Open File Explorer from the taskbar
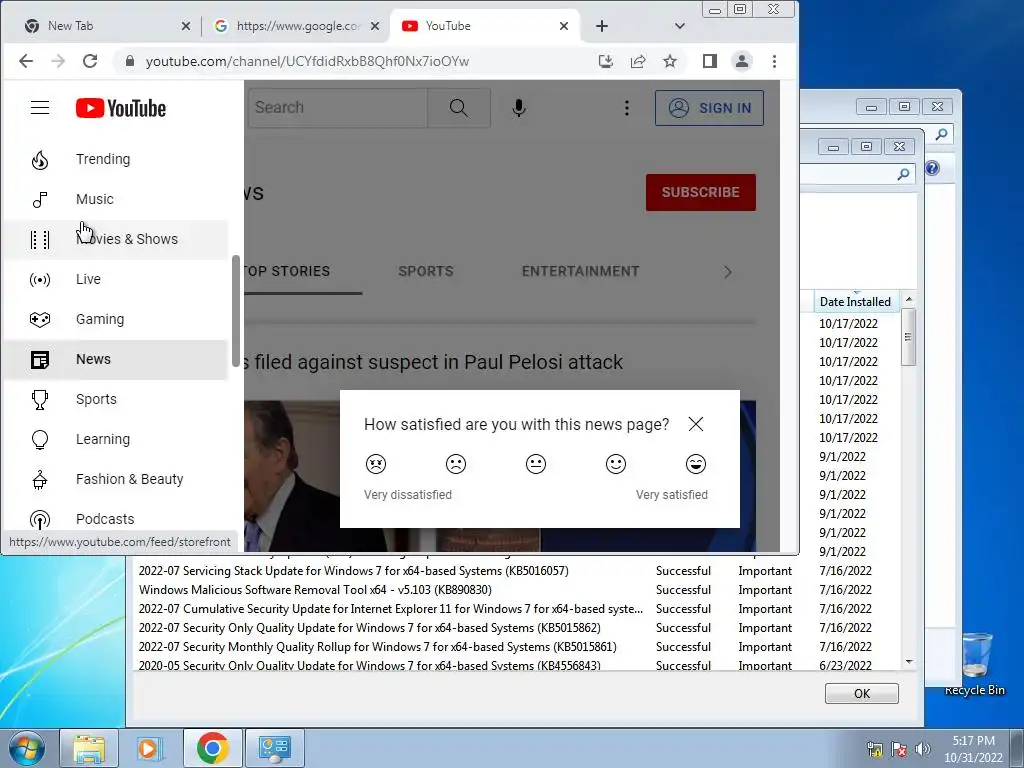 point(89,748)
